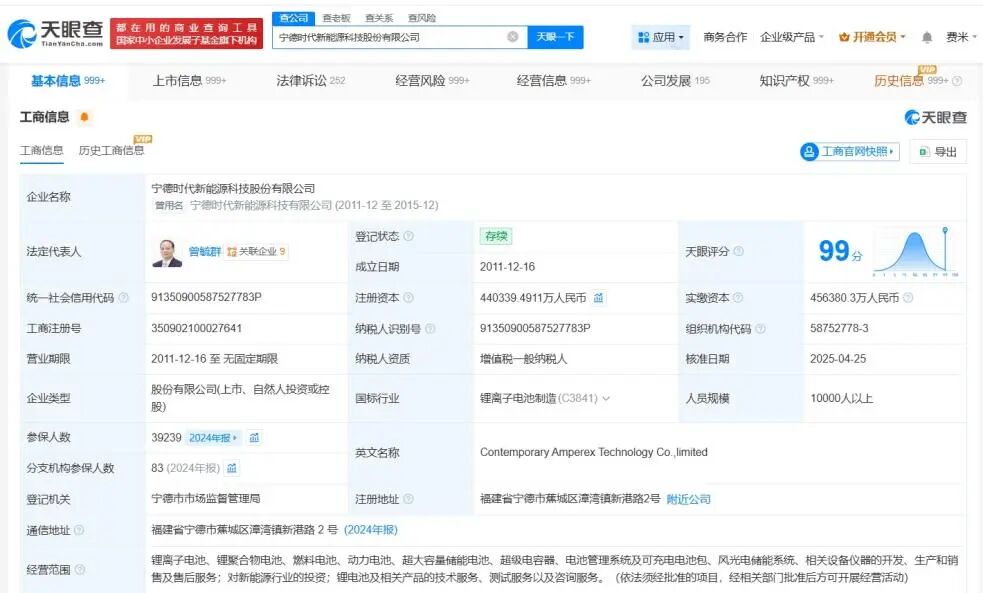983x593 pixels.
Task: Click the question mark icon beside 登记状态
Action: tap(408, 237)
